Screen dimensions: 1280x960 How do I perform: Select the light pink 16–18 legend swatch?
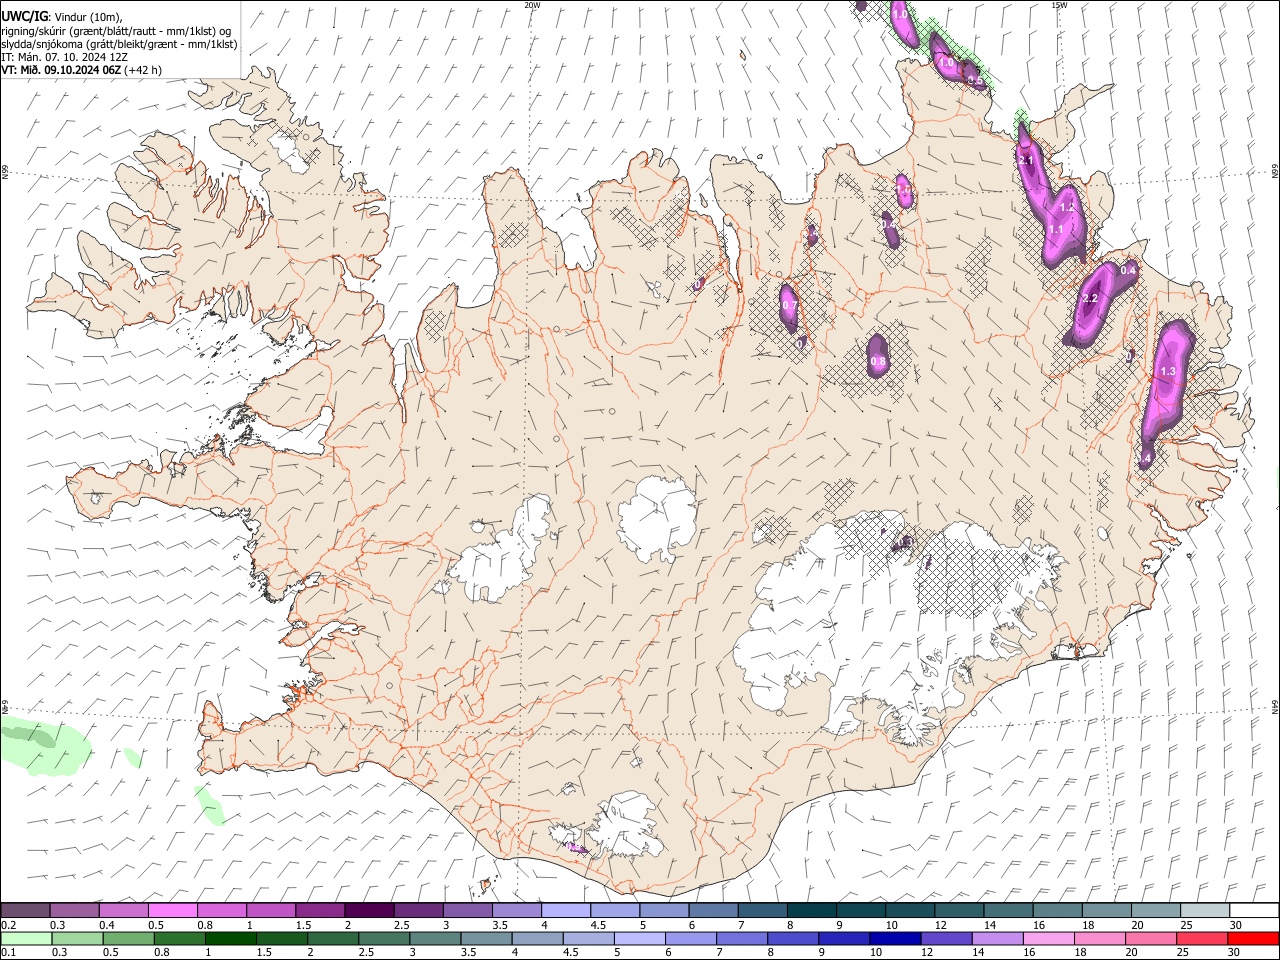[x=1047, y=939]
